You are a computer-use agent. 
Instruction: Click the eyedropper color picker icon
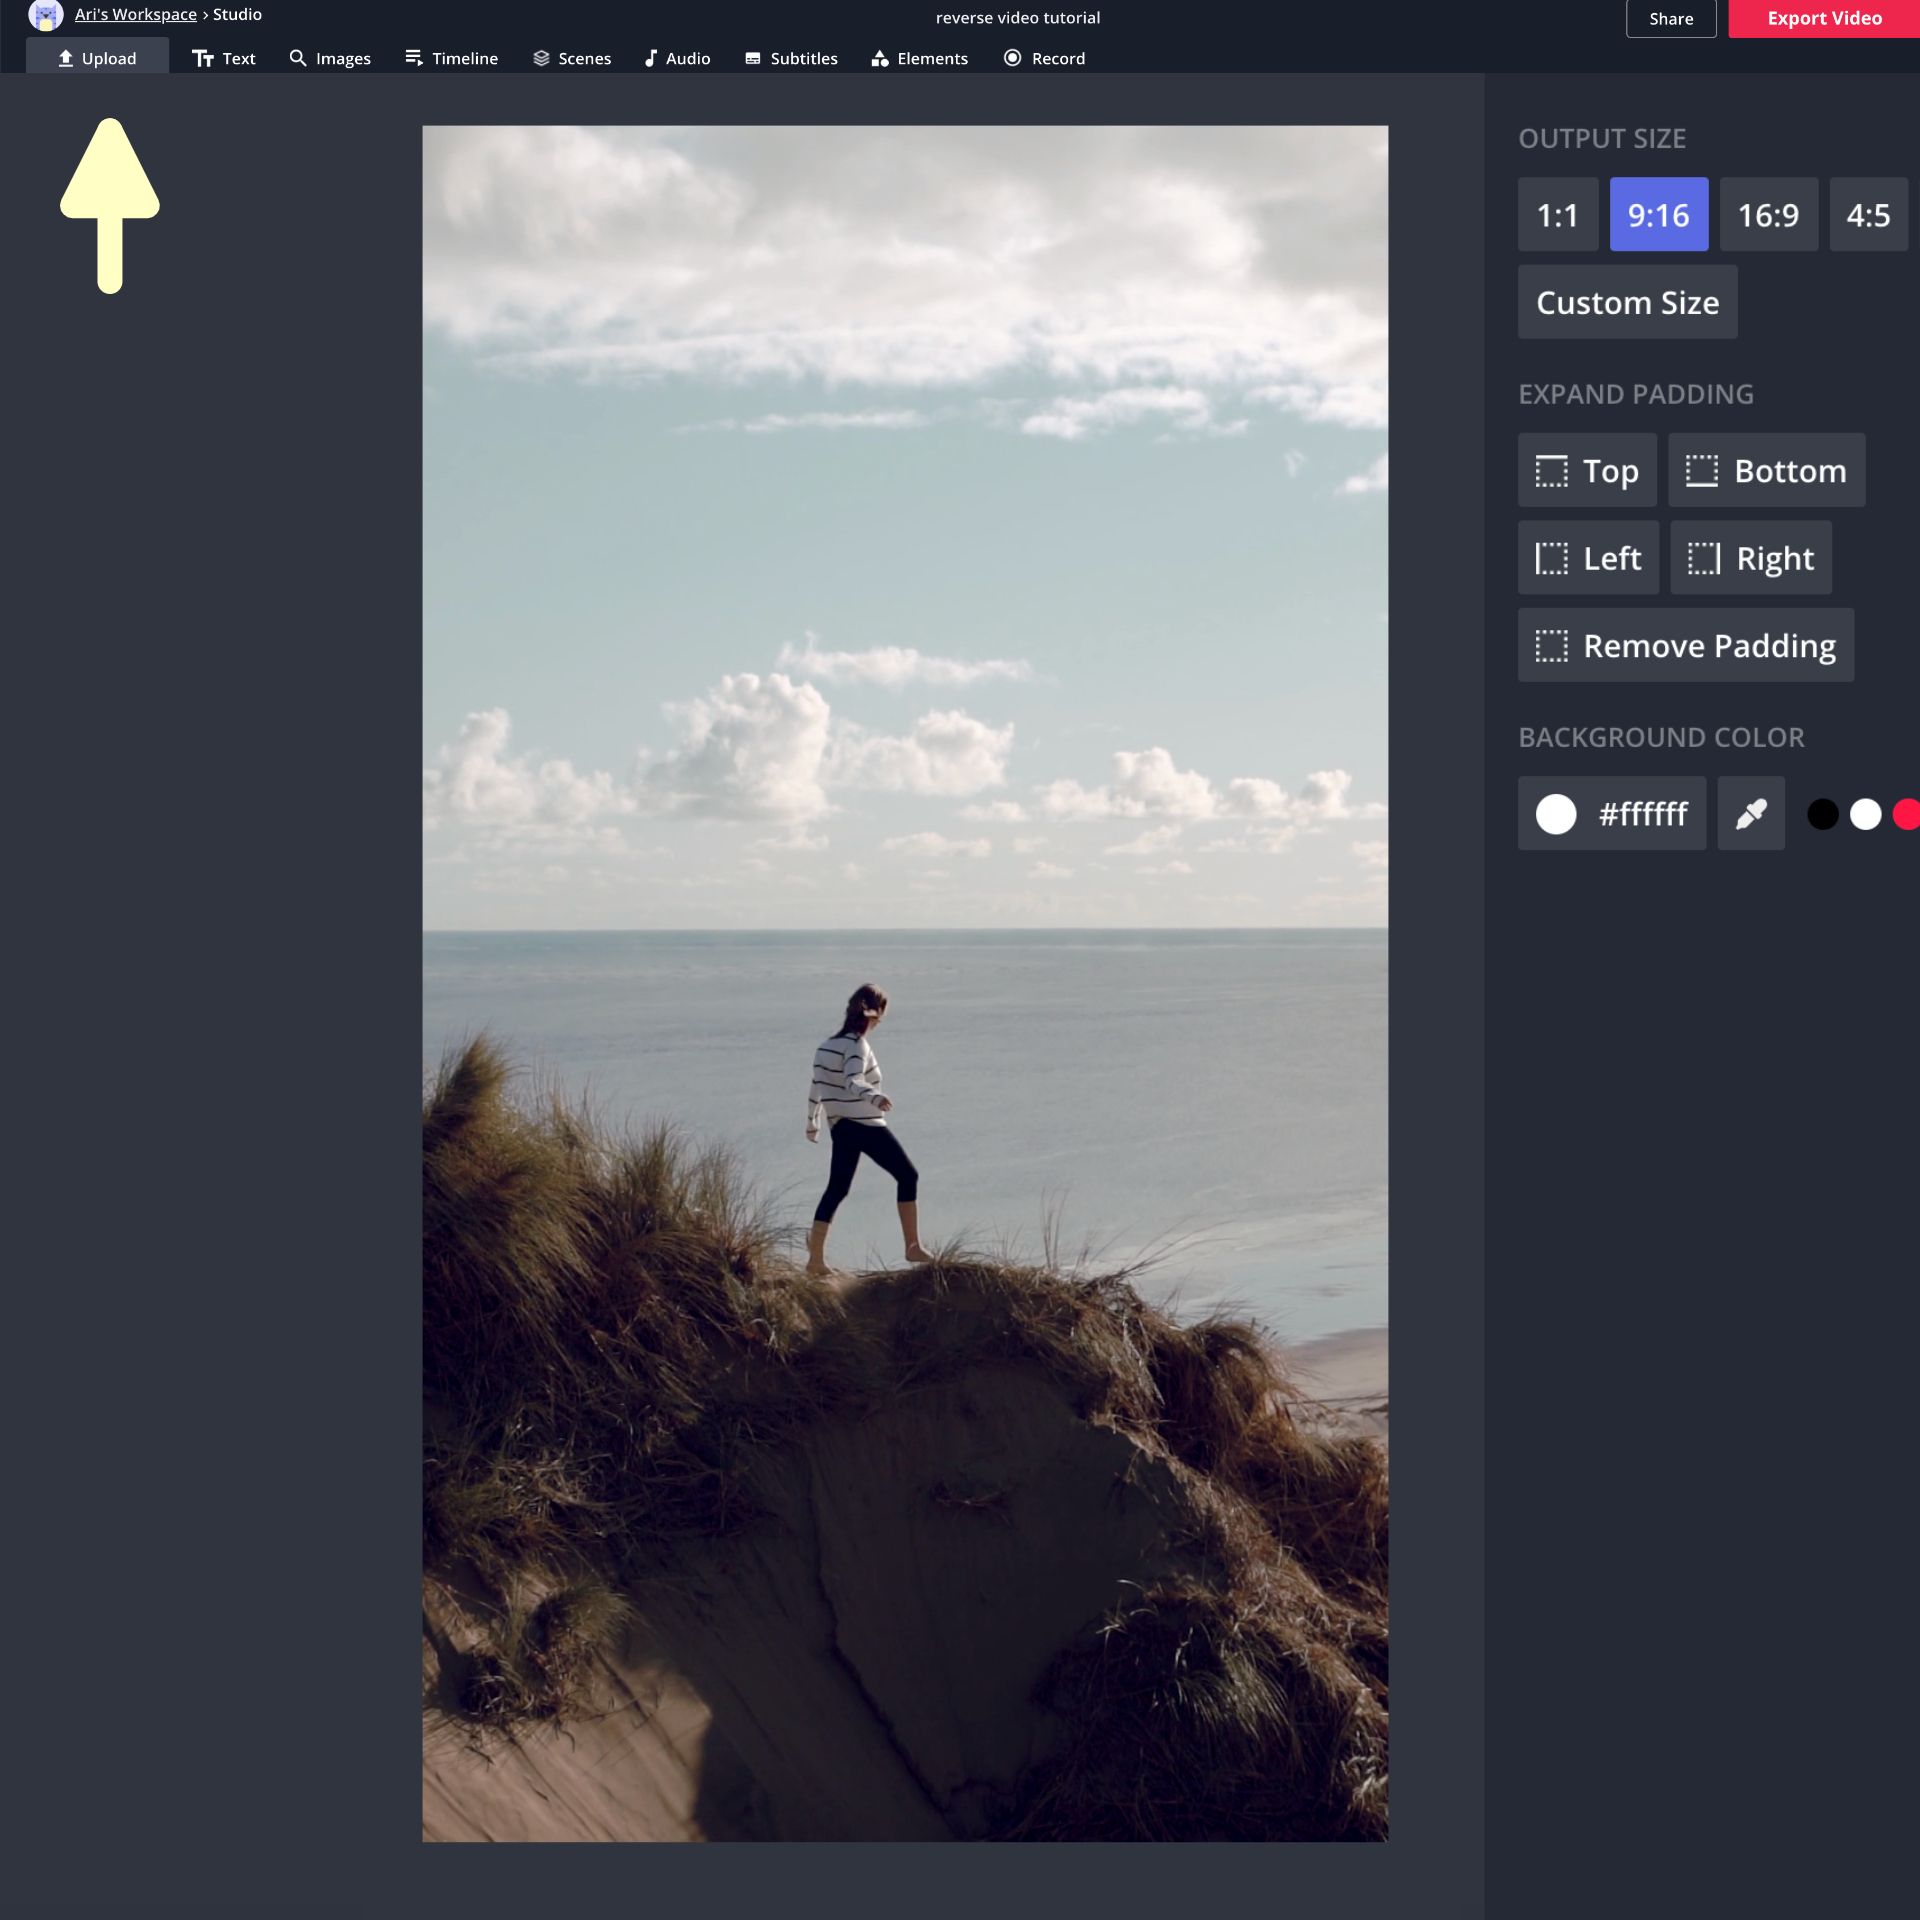(x=1750, y=814)
